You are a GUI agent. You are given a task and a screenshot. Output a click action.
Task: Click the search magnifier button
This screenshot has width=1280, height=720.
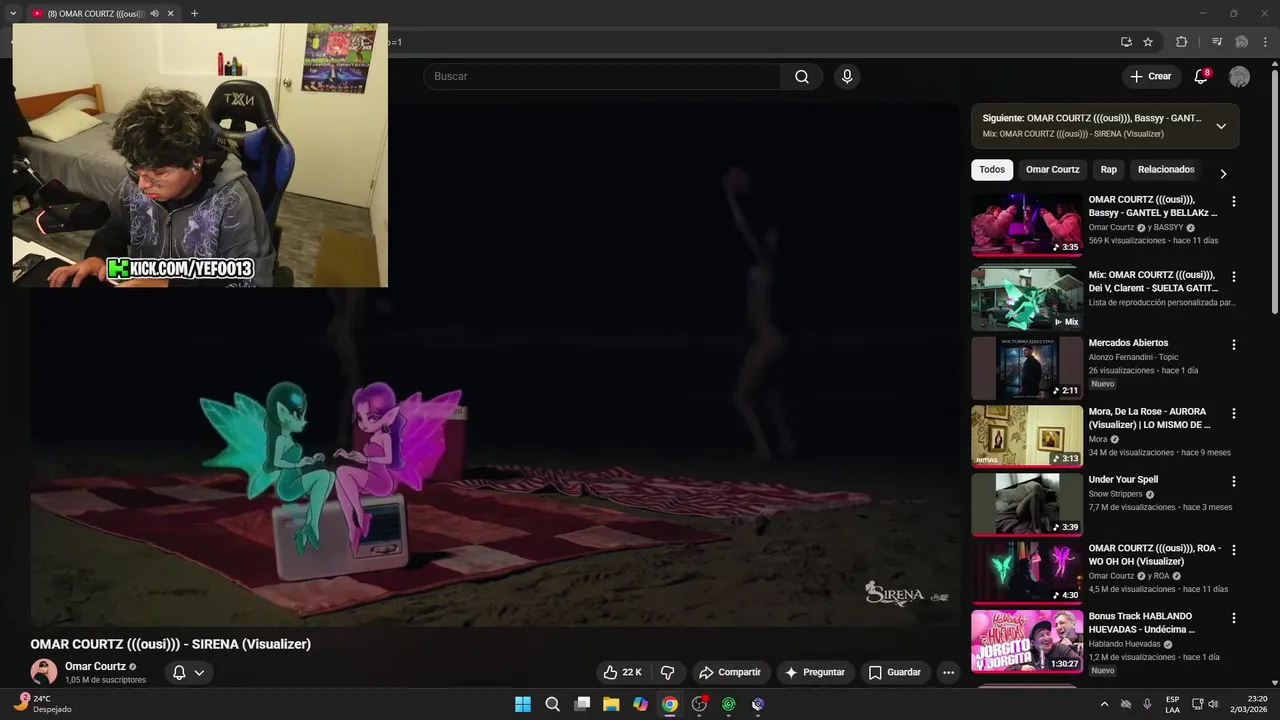coord(802,77)
